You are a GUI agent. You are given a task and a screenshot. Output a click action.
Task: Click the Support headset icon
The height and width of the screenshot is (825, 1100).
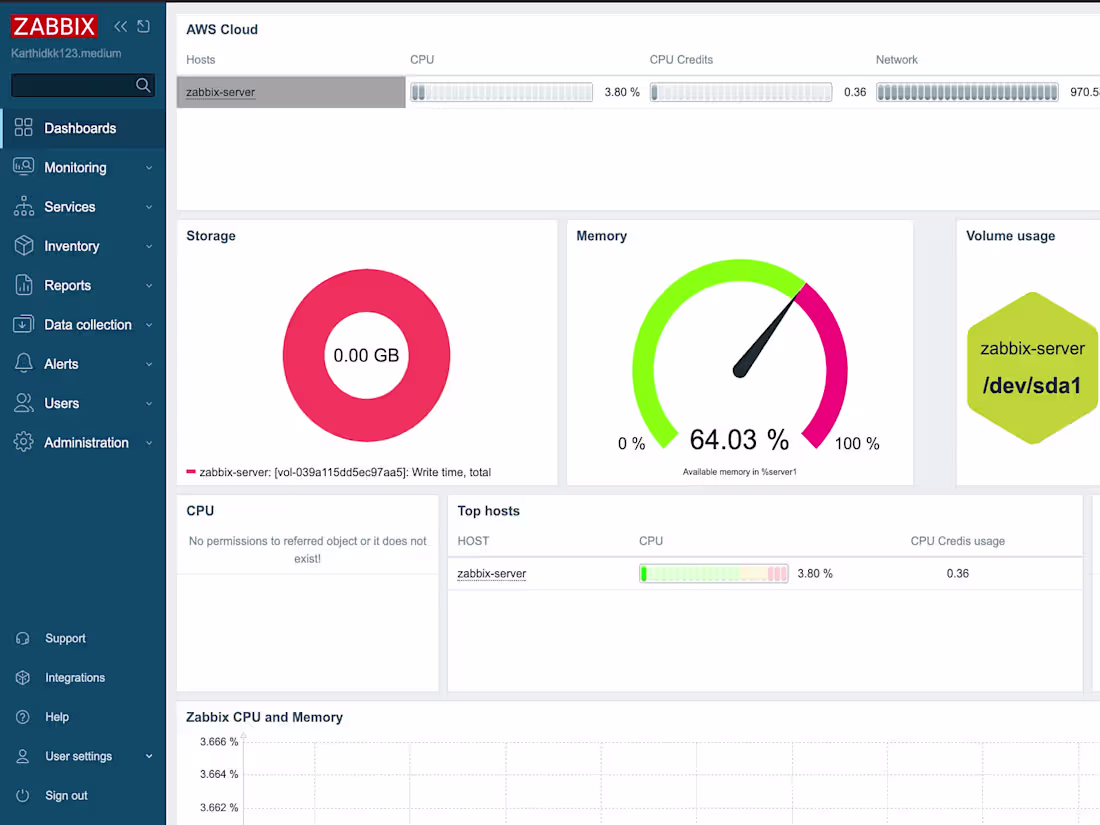(23, 638)
